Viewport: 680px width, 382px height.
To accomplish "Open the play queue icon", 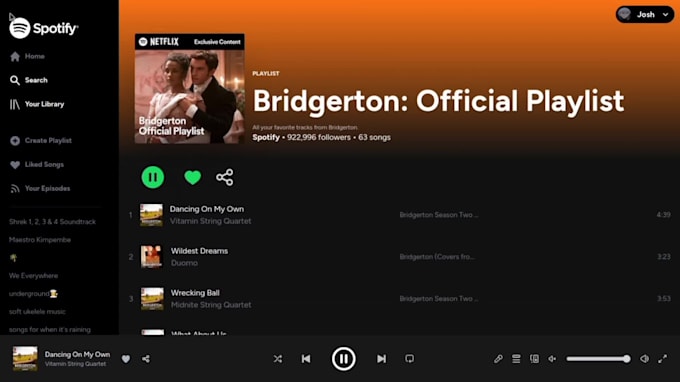I will tap(516, 359).
